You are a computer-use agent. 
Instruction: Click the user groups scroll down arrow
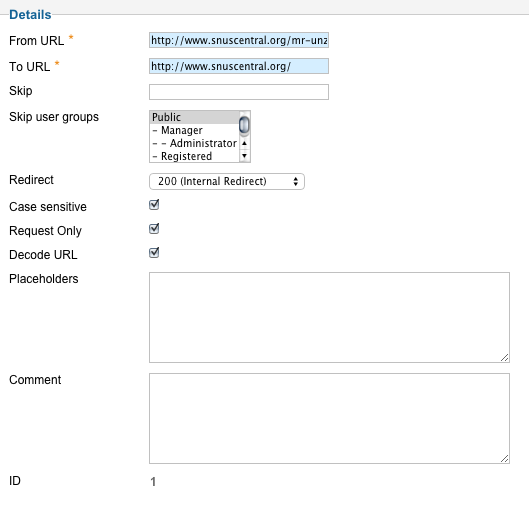click(x=245, y=156)
